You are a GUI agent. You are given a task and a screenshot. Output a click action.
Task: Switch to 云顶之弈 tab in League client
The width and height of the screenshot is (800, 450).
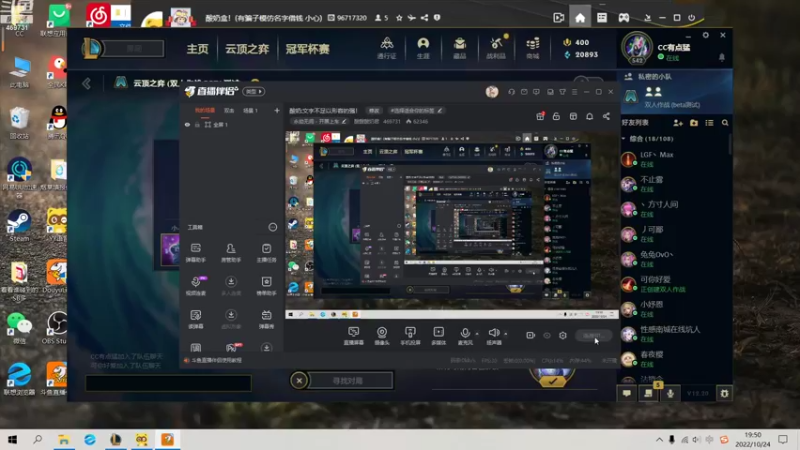247,49
